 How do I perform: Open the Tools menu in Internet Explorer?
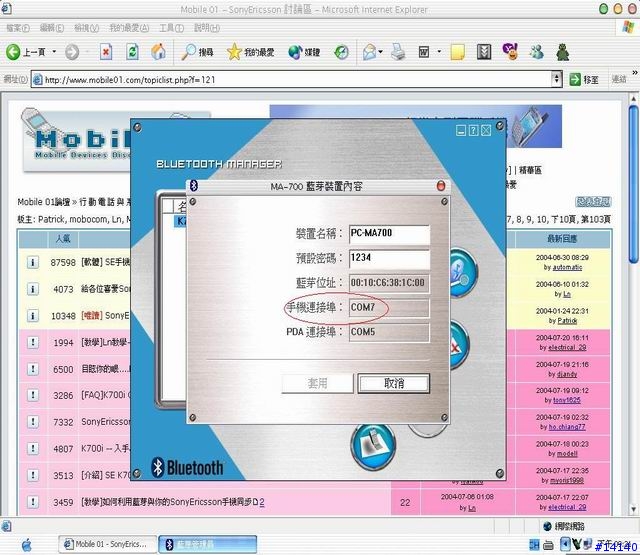click(171, 28)
